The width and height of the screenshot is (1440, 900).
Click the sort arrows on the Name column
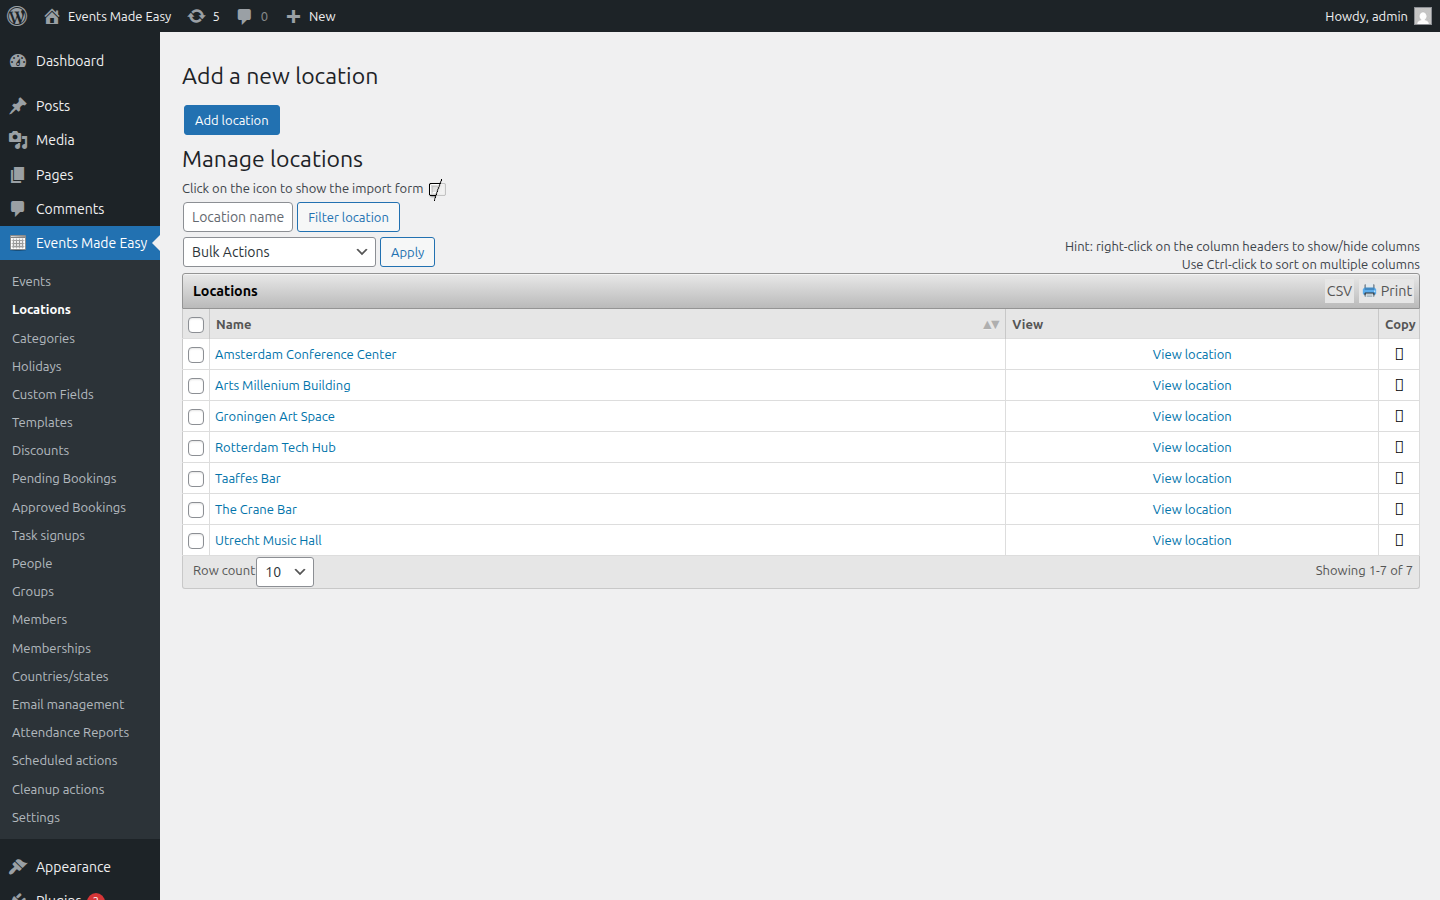[989, 324]
